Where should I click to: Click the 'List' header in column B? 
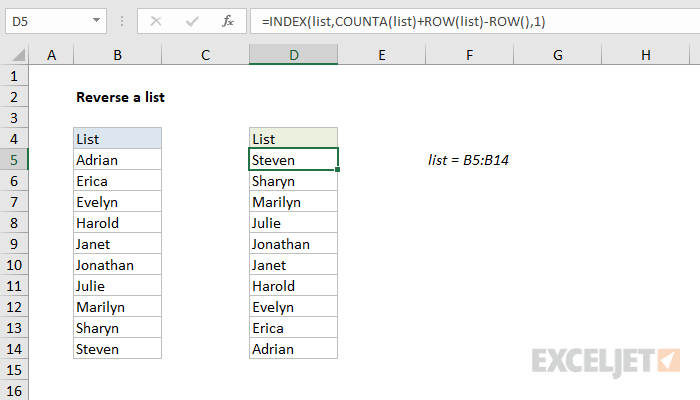pos(117,139)
